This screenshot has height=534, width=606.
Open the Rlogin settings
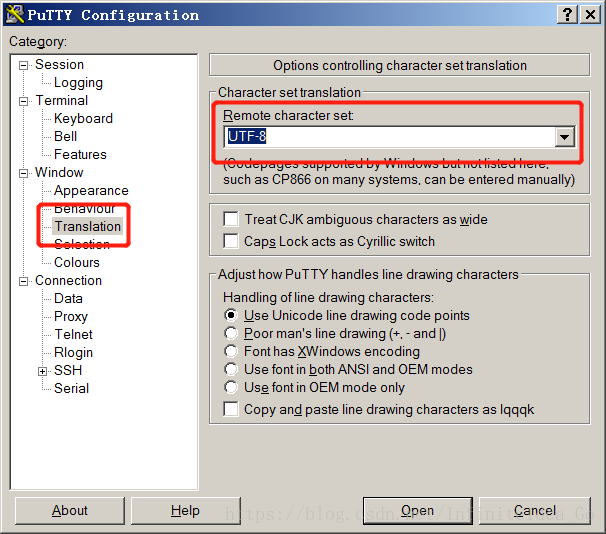click(73, 352)
